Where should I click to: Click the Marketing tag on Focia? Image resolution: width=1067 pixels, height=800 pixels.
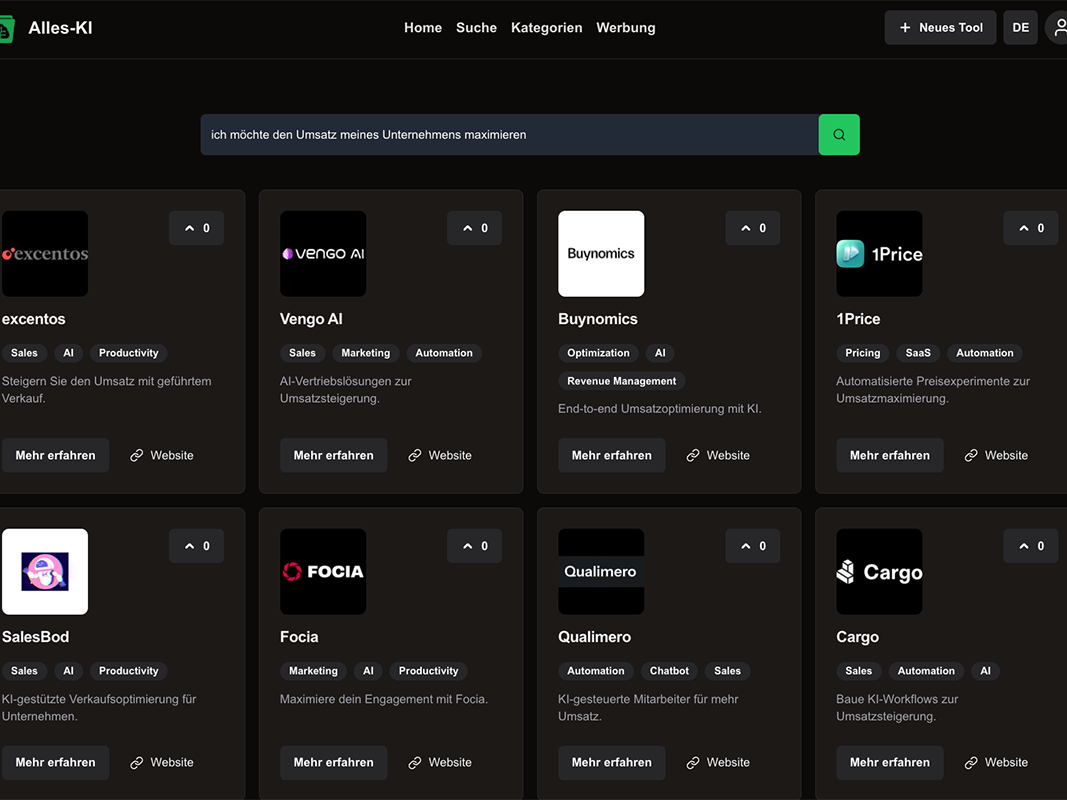313,671
